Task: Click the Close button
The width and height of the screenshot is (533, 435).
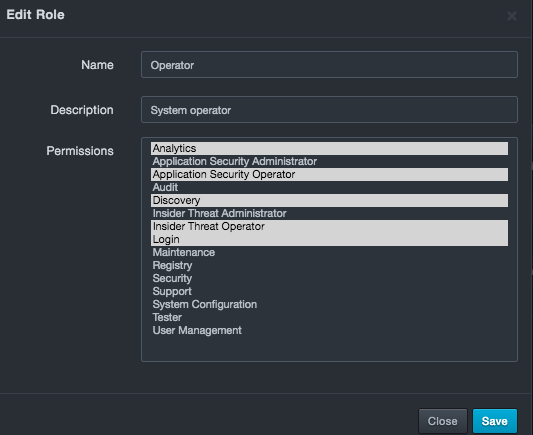Action: [443, 421]
